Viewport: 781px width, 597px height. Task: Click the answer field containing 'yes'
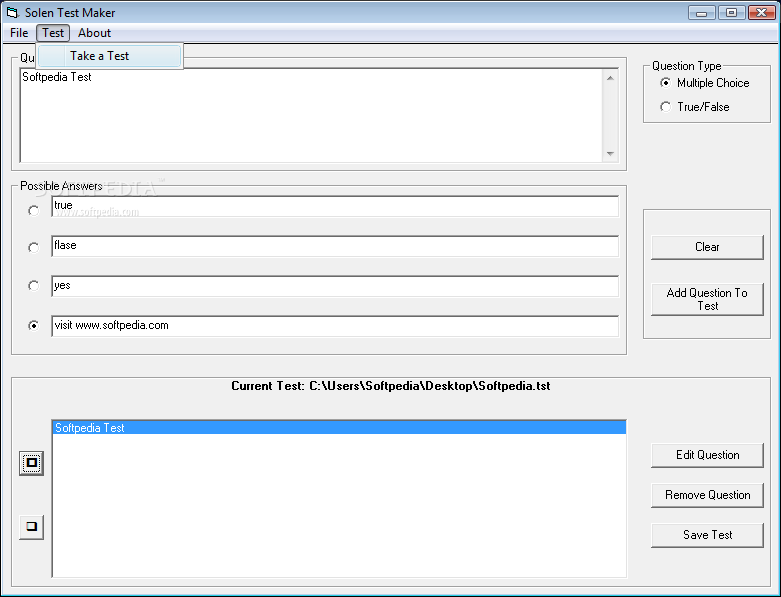[x=335, y=286]
